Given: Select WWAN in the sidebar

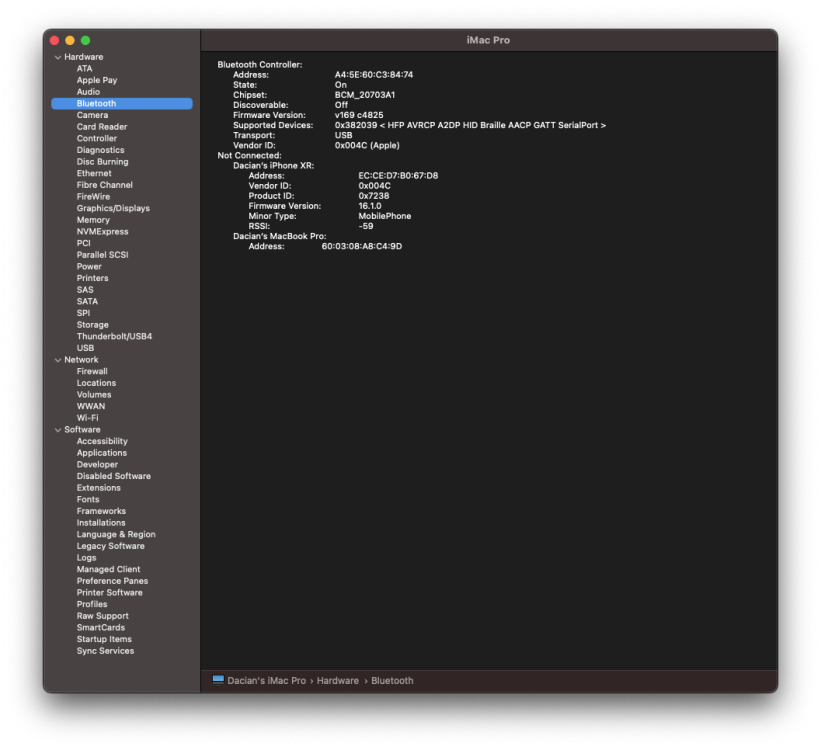Looking at the screenshot, I should click(x=91, y=406).
